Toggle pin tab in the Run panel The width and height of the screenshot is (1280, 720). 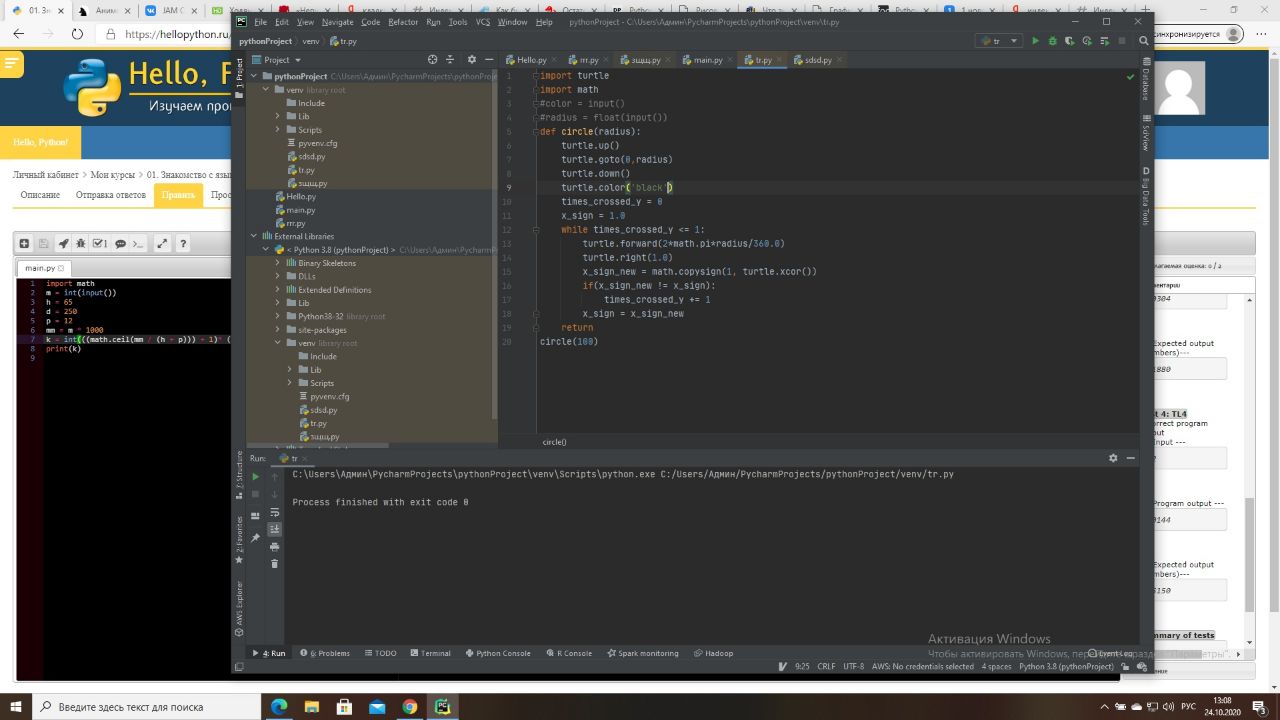[x=256, y=538]
